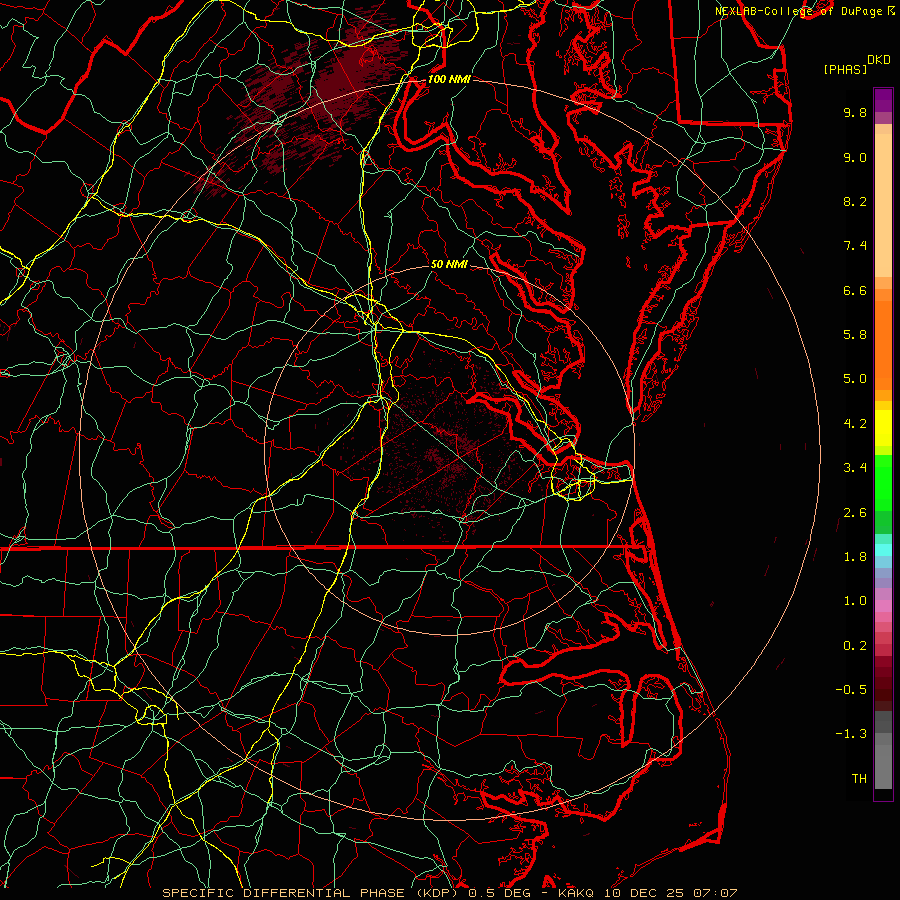Click the pink band of the color legend
The height and width of the screenshot is (900, 900).
coord(883,606)
